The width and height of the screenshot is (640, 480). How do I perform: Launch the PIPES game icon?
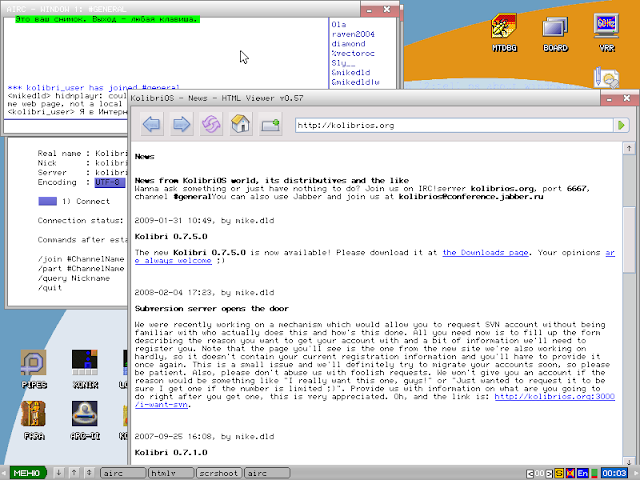pyautogui.click(x=34, y=369)
